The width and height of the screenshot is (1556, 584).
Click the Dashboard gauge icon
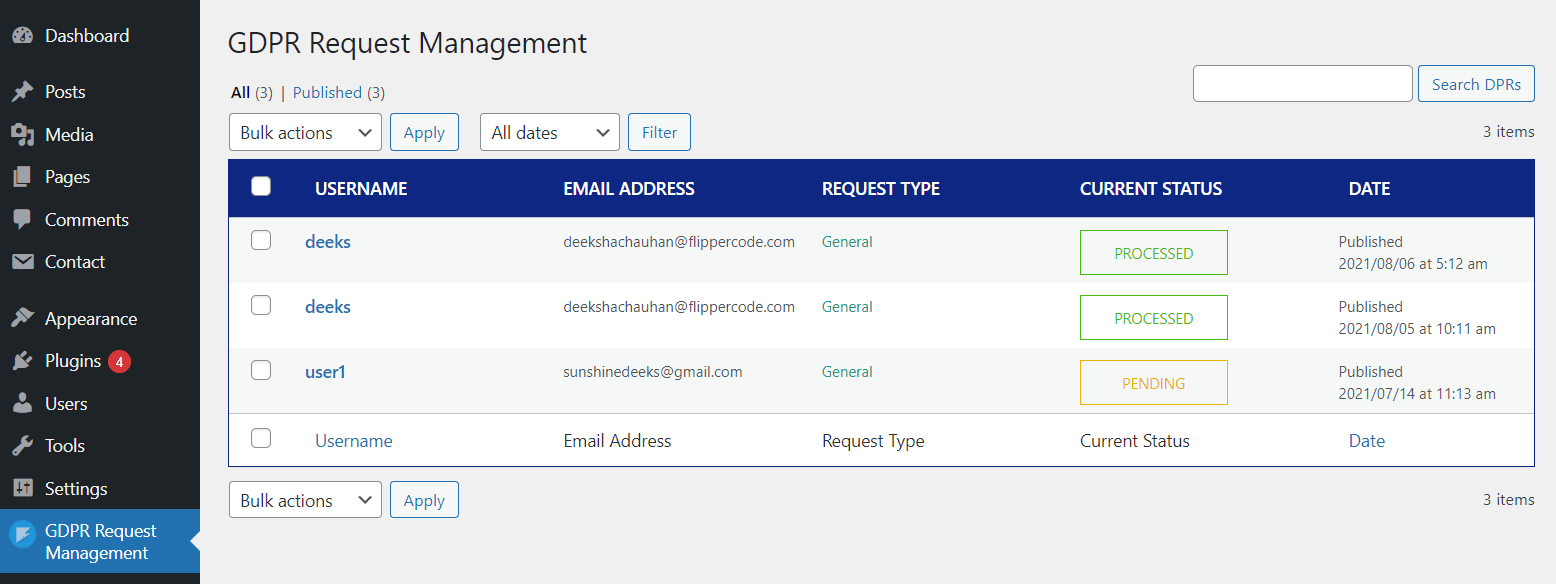(x=25, y=35)
